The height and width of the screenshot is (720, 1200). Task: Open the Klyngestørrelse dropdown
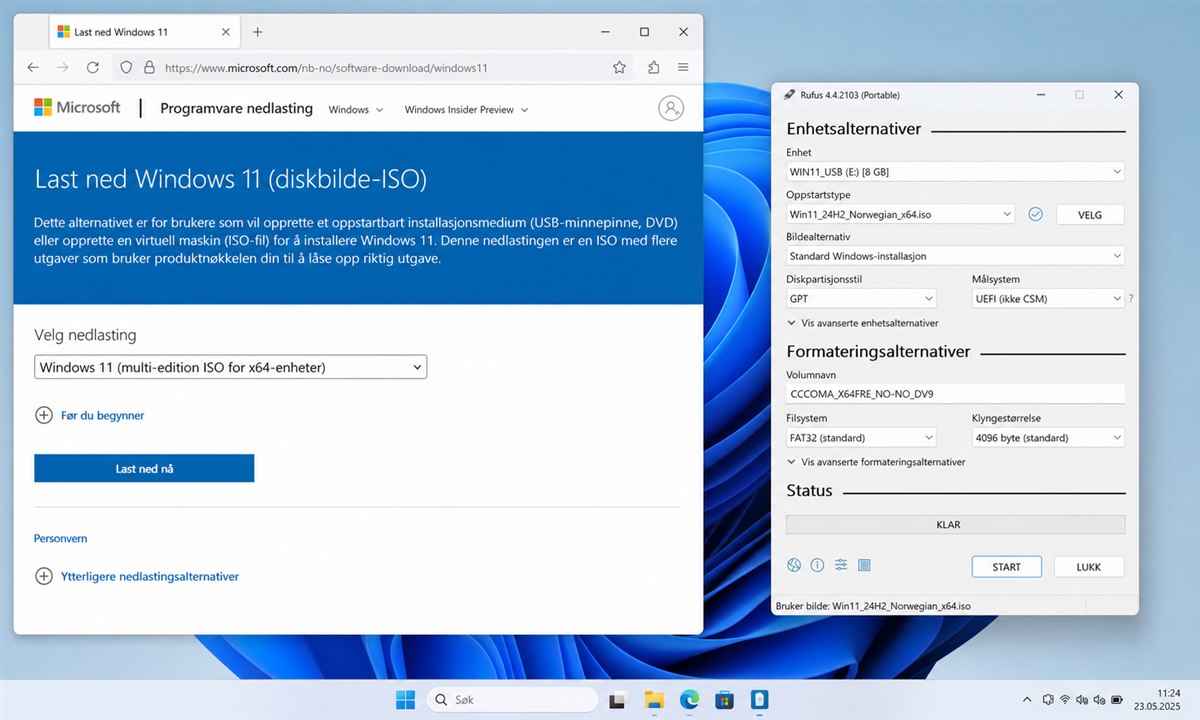click(1048, 438)
